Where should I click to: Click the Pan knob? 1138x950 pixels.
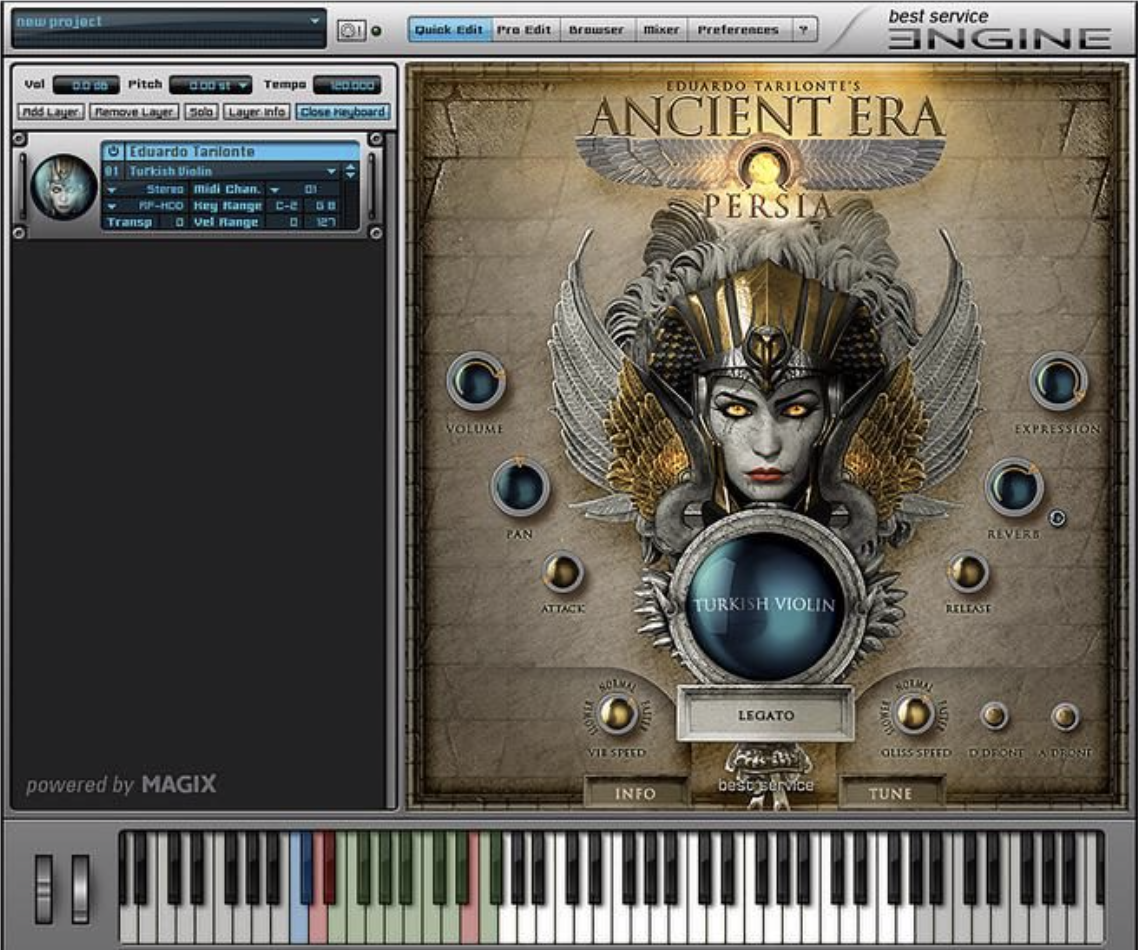(x=520, y=486)
